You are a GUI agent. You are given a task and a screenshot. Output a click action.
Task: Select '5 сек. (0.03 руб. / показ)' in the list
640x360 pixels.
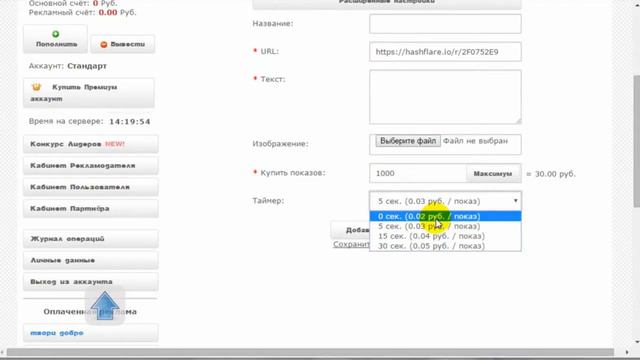[x=445, y=226]
